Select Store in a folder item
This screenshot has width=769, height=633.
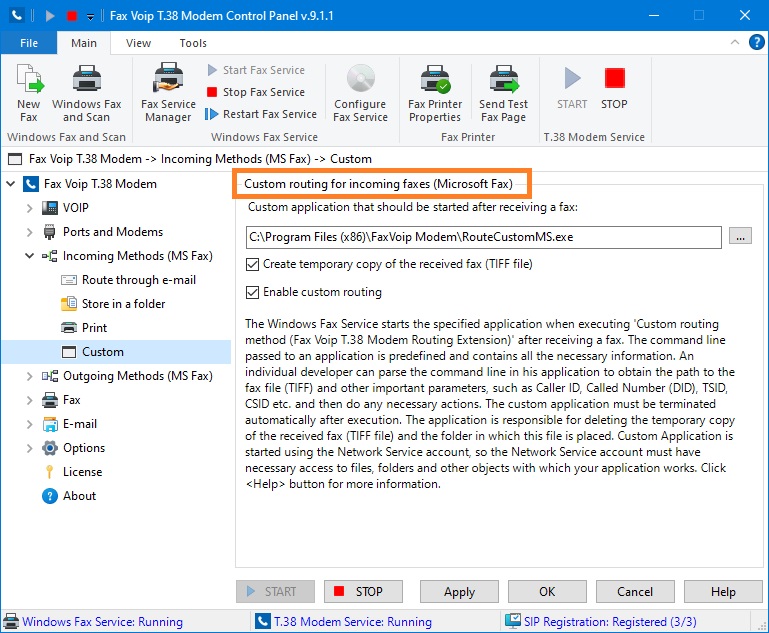click(x=113, y=304)
